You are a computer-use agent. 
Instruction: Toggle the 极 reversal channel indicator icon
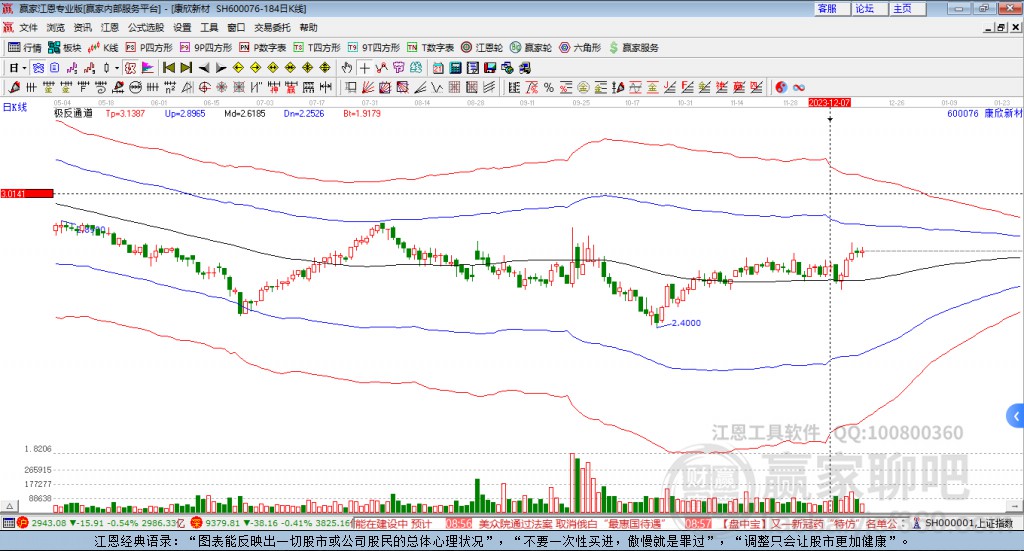click(130, 68)
